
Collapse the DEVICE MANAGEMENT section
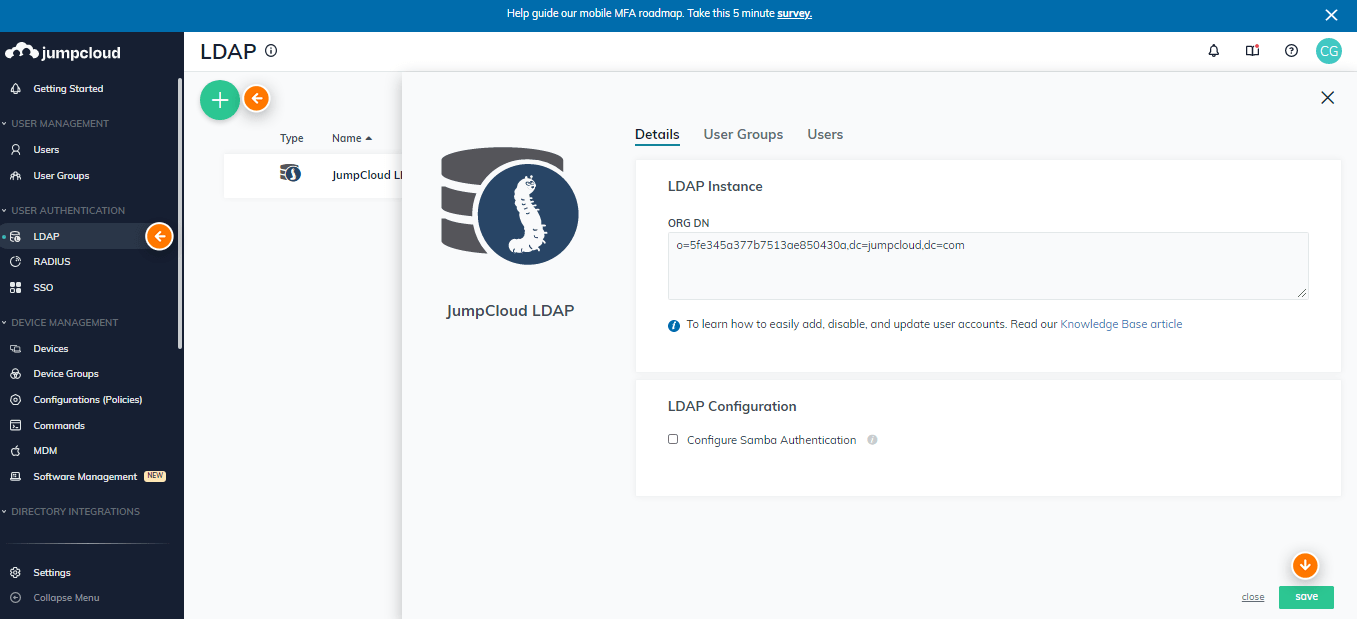[60, 323]
